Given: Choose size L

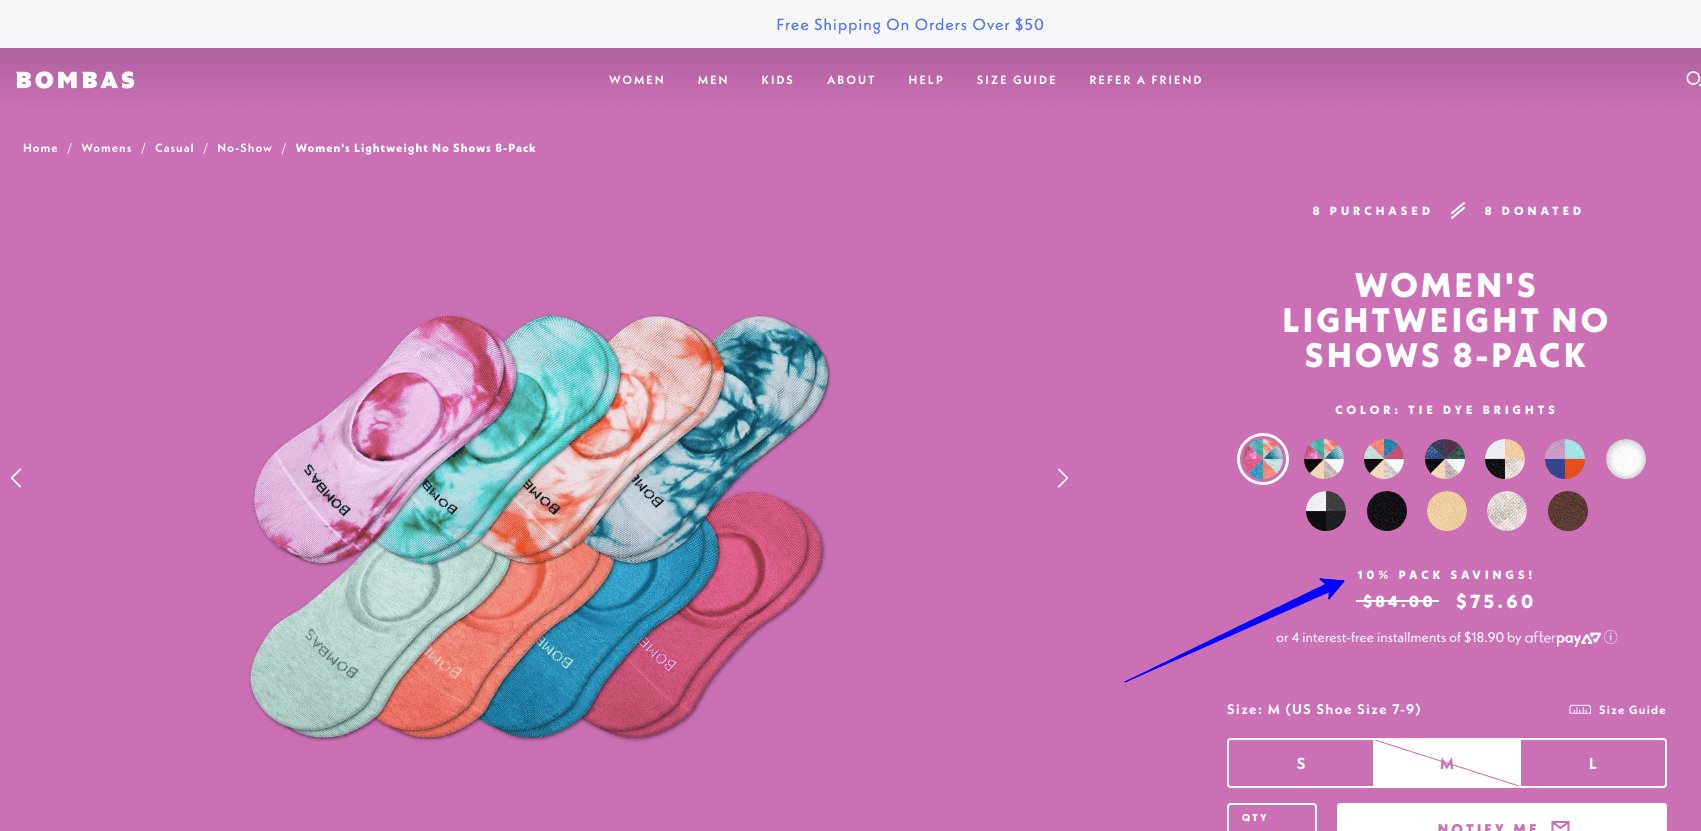Looking at the screenshot, I should coord(1593,763).
